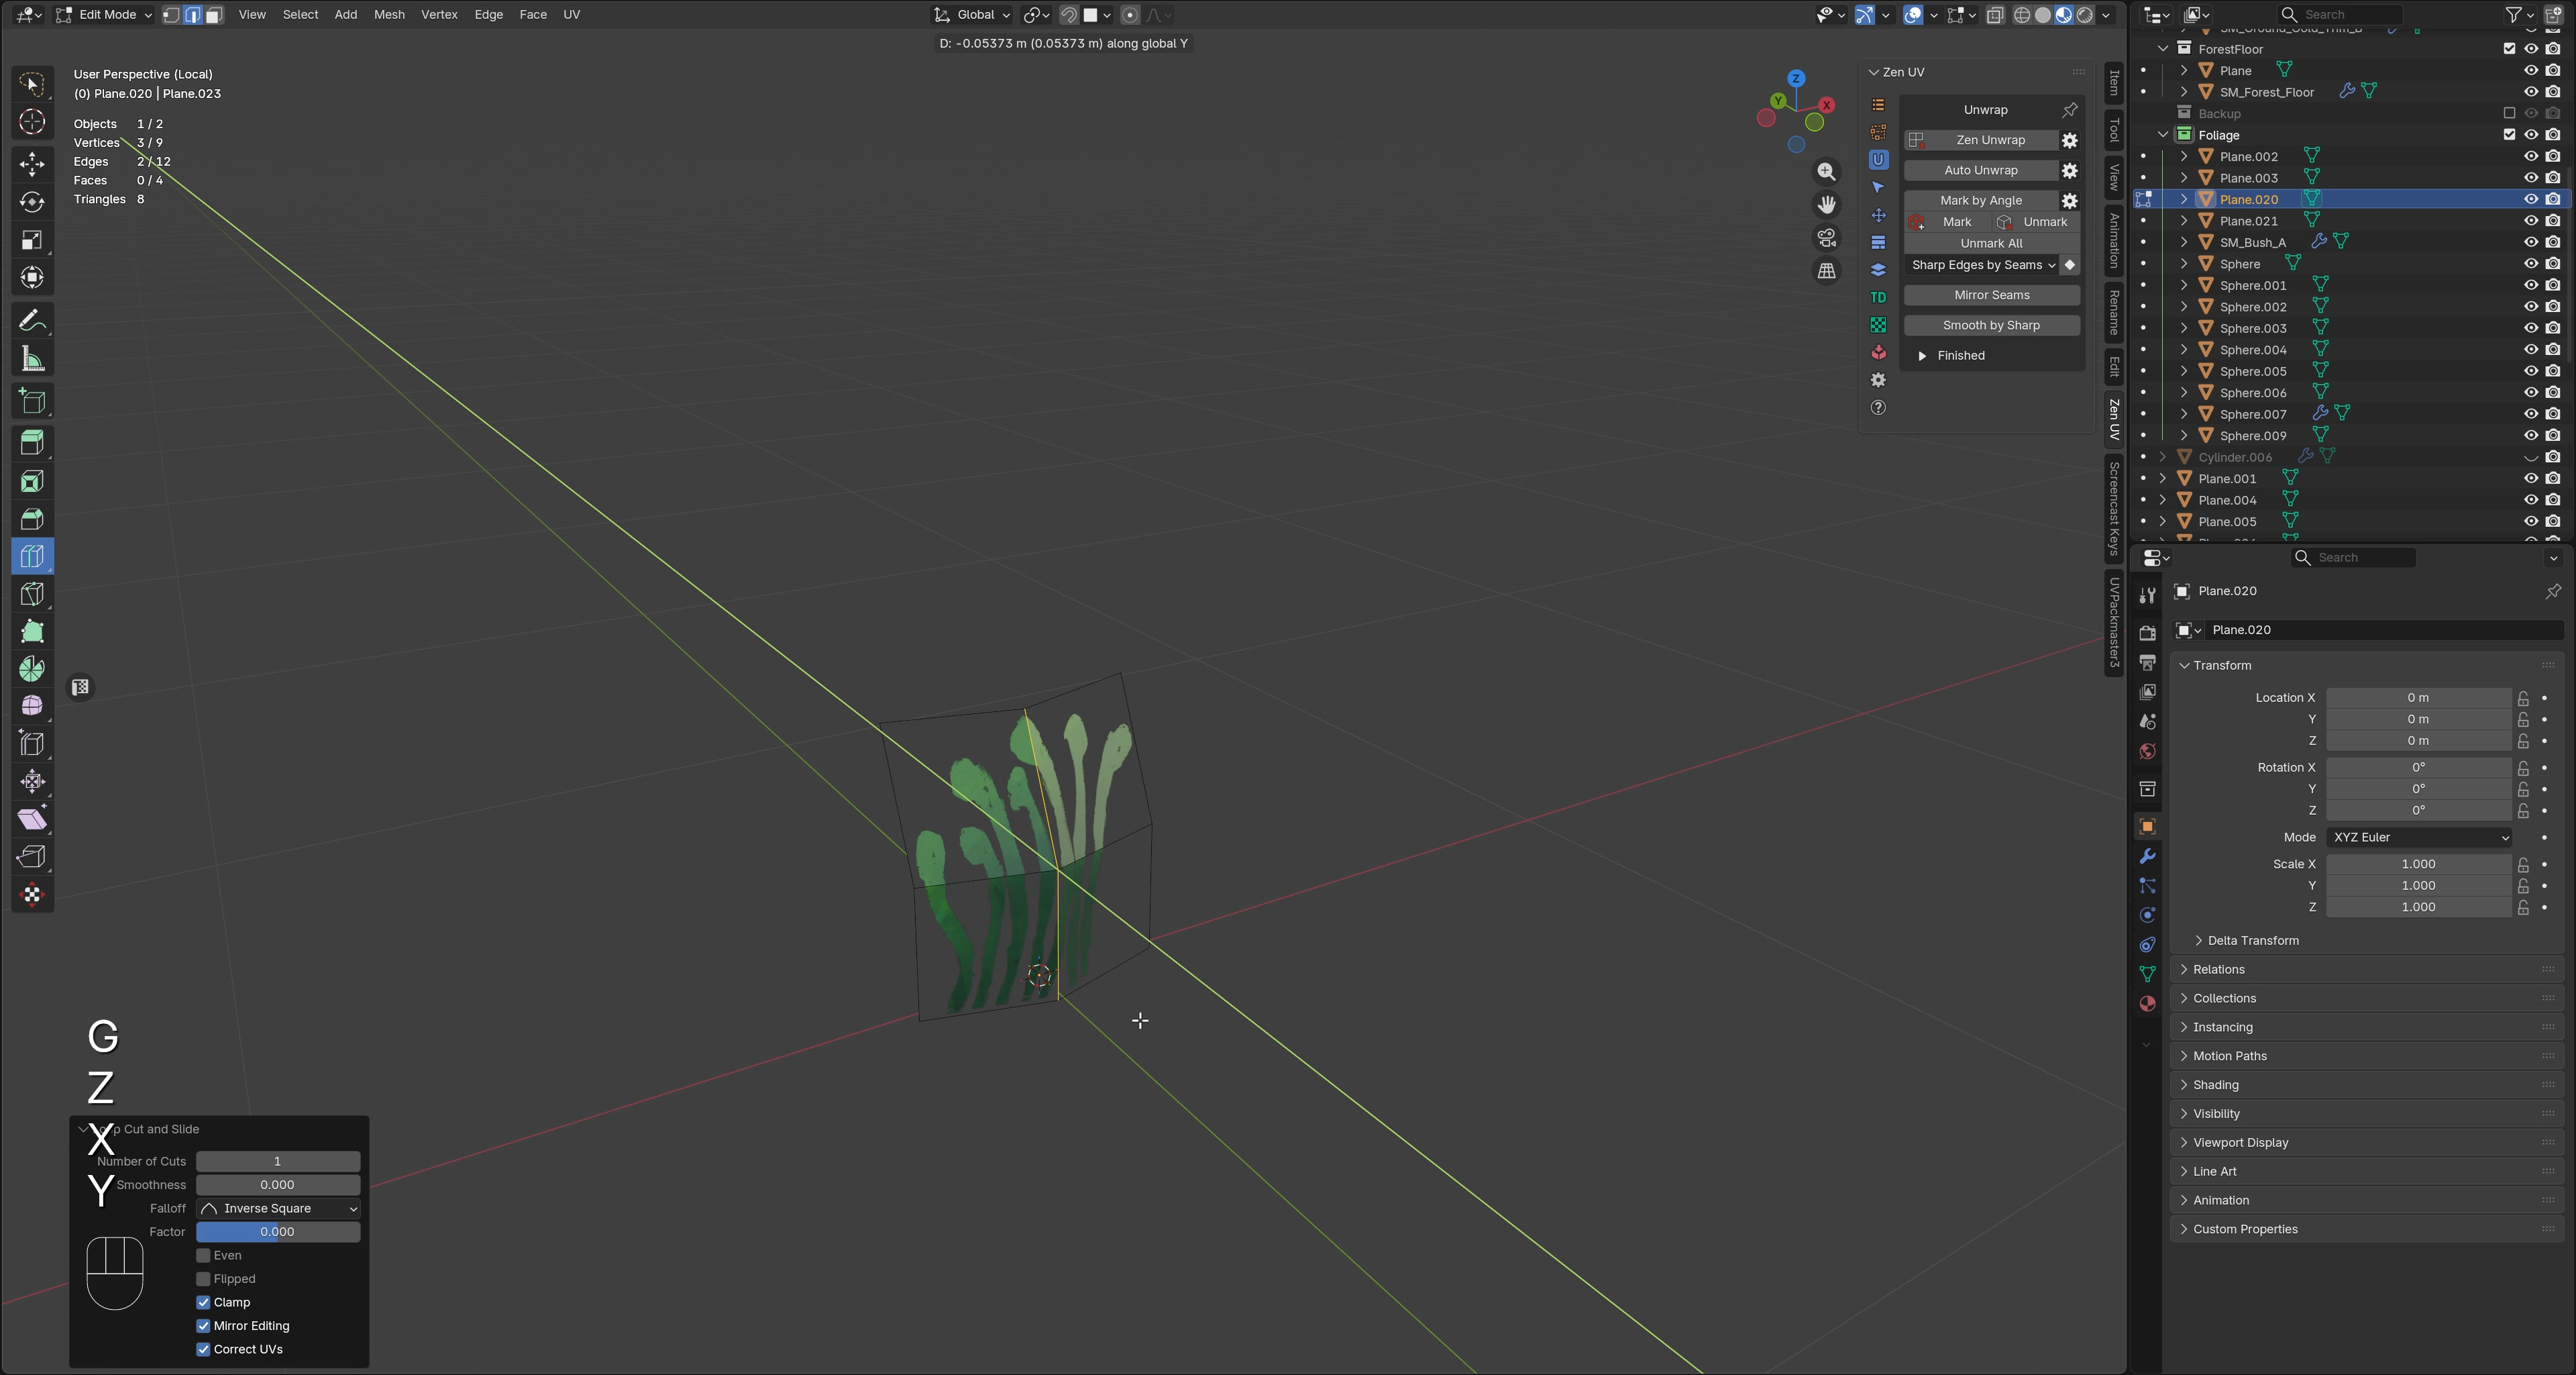Expand Delta Transform section
2576x1375 pixels.
pos(2252,941)
